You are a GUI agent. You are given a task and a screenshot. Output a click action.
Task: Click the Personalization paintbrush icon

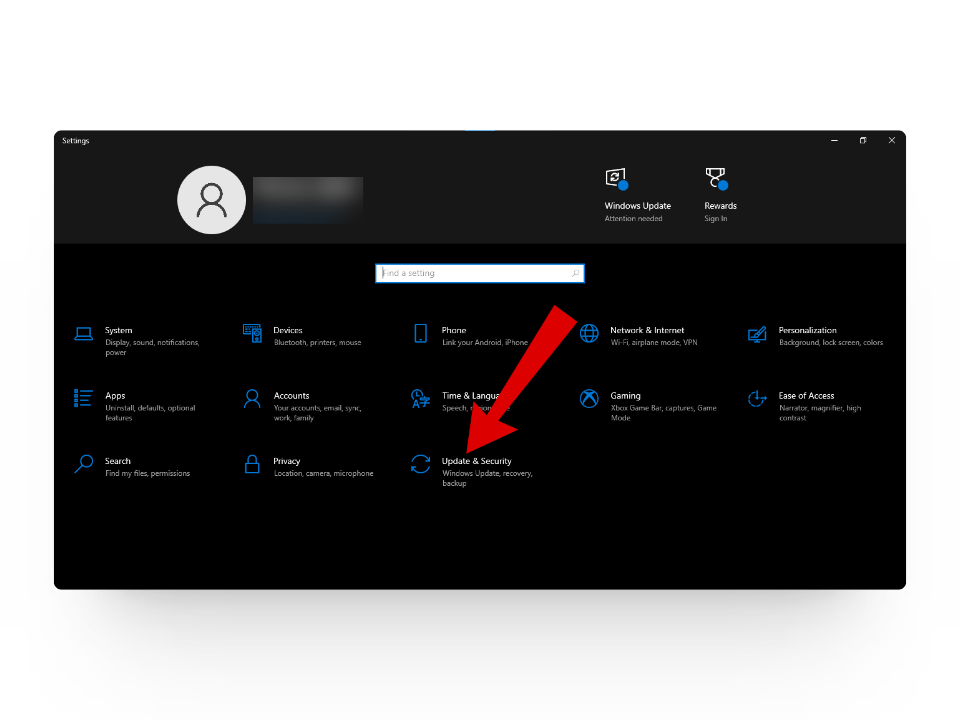pos(757,334)
